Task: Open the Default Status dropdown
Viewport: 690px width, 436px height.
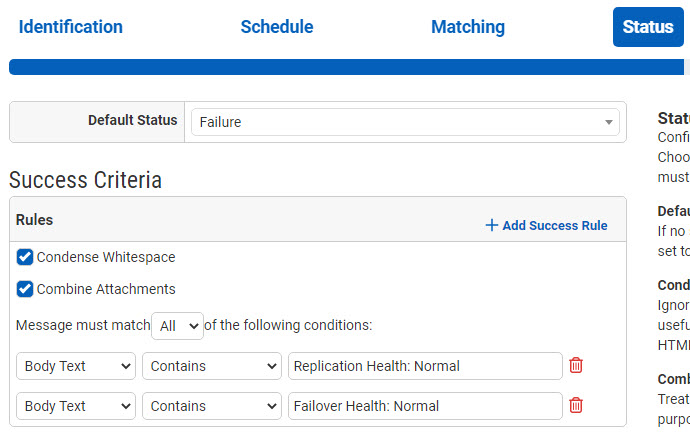Action: tap(404, 122)
